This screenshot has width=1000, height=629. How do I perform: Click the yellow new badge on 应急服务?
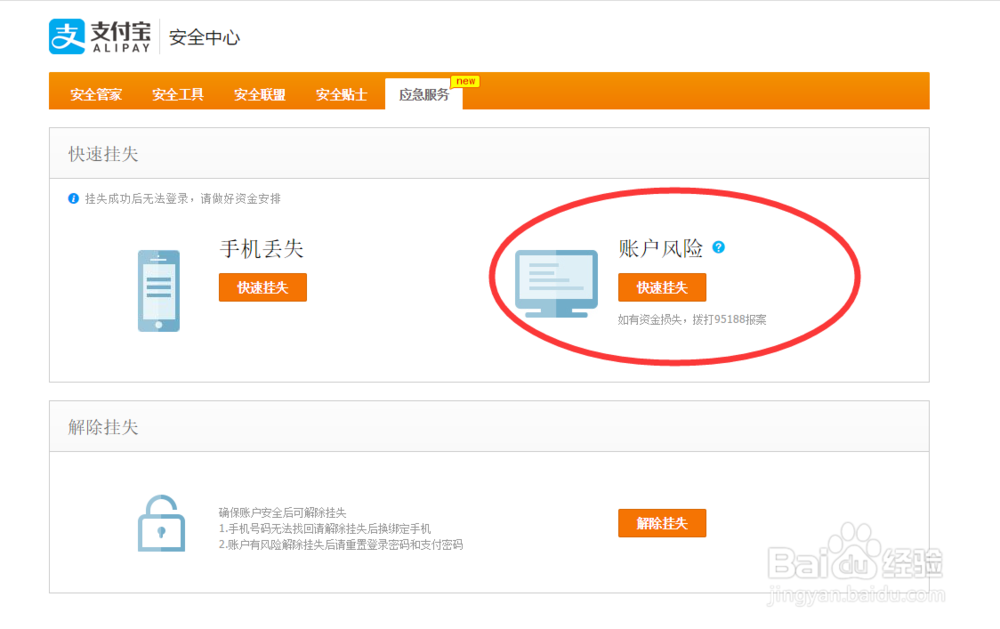tap(464, 81)
